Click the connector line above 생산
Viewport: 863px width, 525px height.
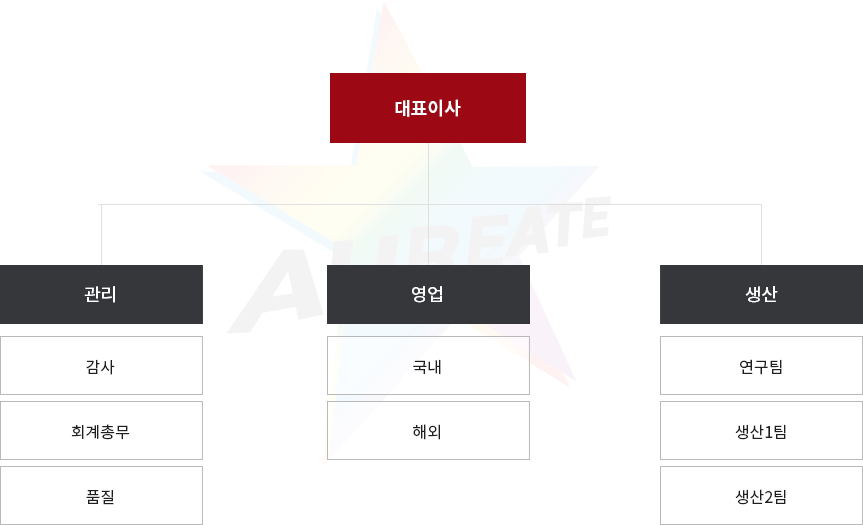pyautogui.click(x=761, y=234)
